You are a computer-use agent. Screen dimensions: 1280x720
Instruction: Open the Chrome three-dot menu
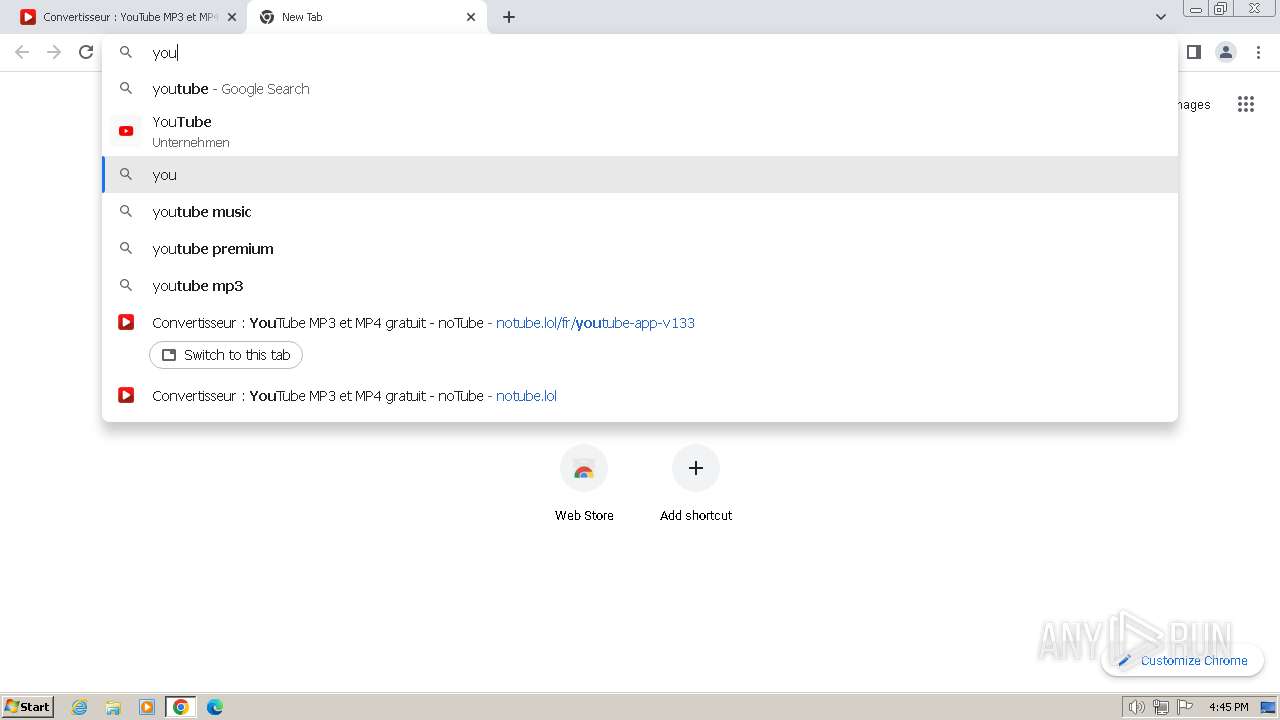[1258, 52]
